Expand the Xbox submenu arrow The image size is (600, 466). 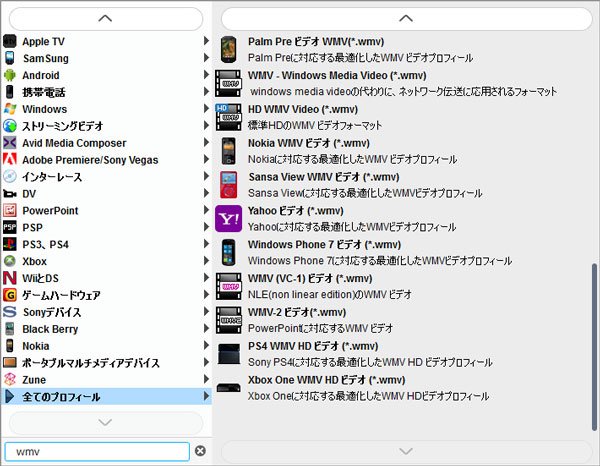[206, 261]
